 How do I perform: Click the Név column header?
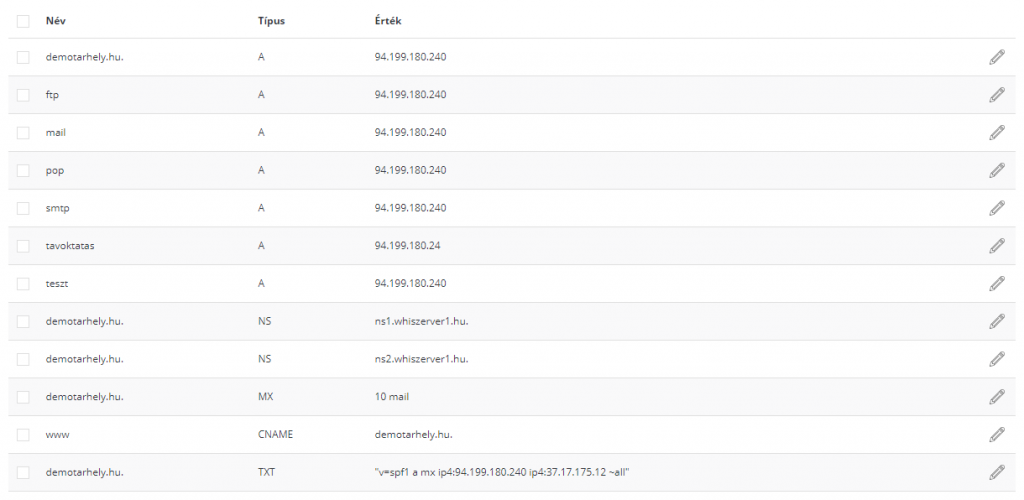tap(55, 20)
